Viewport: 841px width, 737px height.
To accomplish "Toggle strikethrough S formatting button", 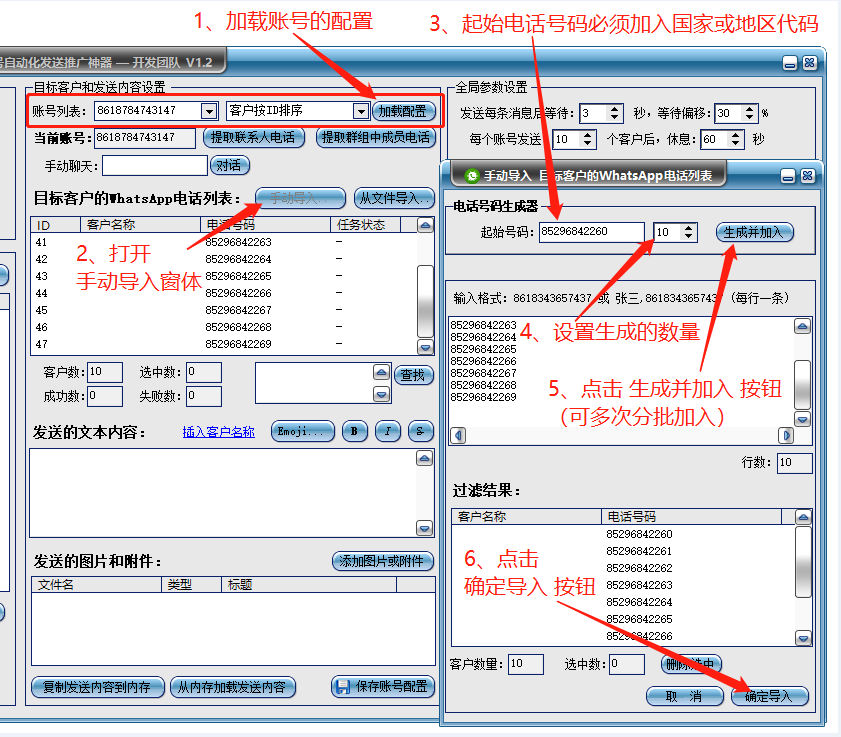I will coord(420,431).
